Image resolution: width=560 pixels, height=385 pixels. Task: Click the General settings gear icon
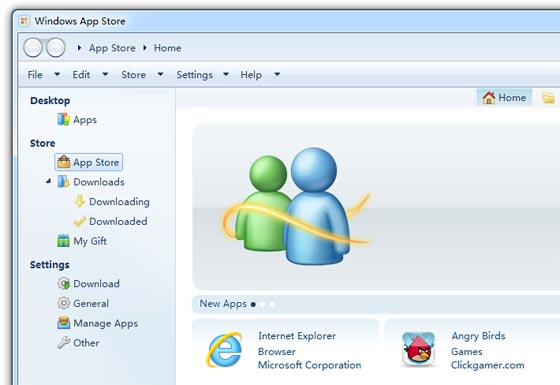[64, 303]
